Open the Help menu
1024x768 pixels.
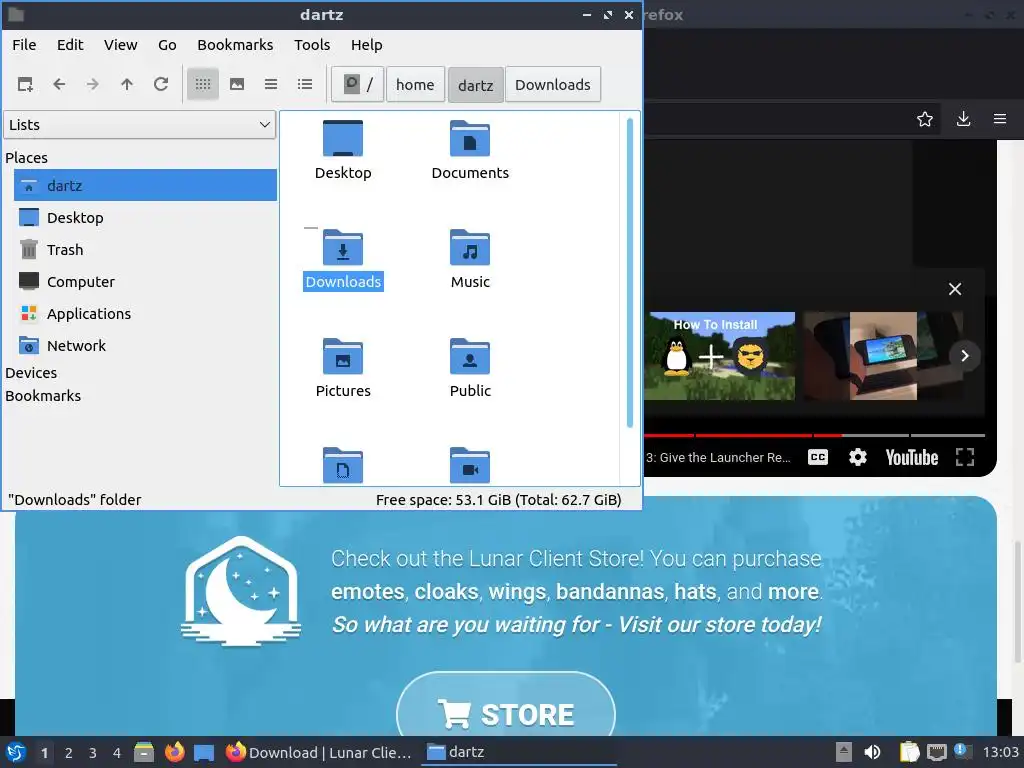366,45
